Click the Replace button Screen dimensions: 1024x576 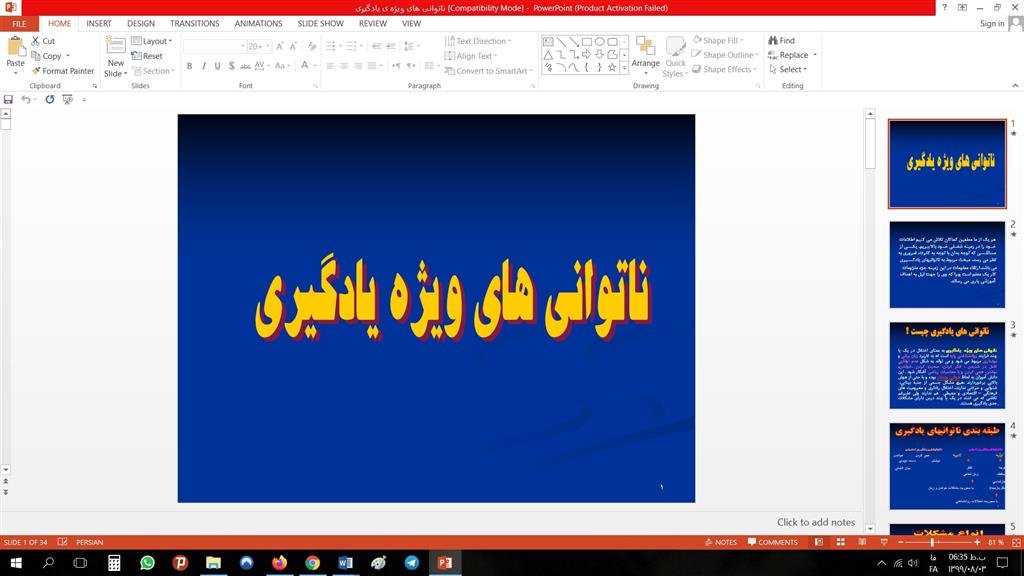792,55
